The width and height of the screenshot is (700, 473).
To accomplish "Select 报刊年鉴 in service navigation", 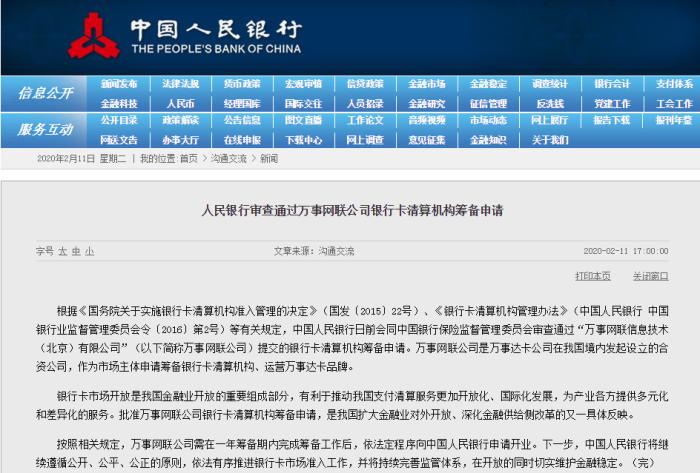I will (674, 120).
